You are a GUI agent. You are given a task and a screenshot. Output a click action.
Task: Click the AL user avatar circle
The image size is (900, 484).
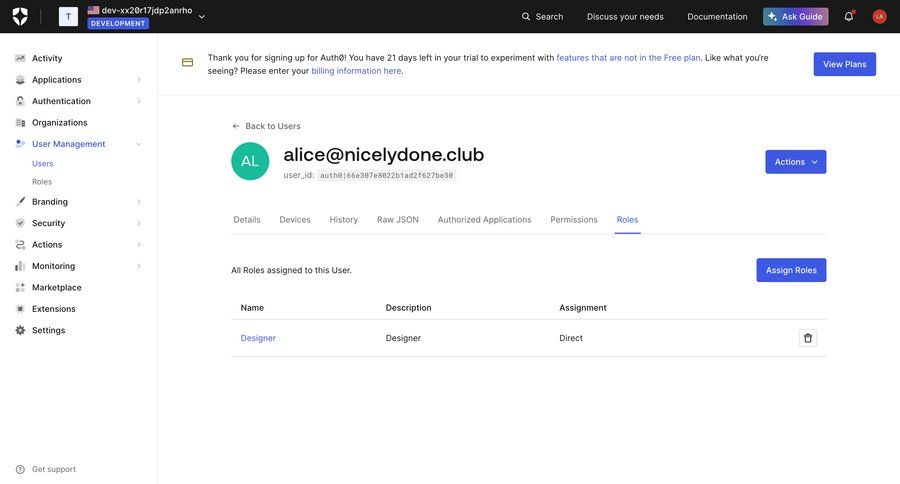coord(250,161)
